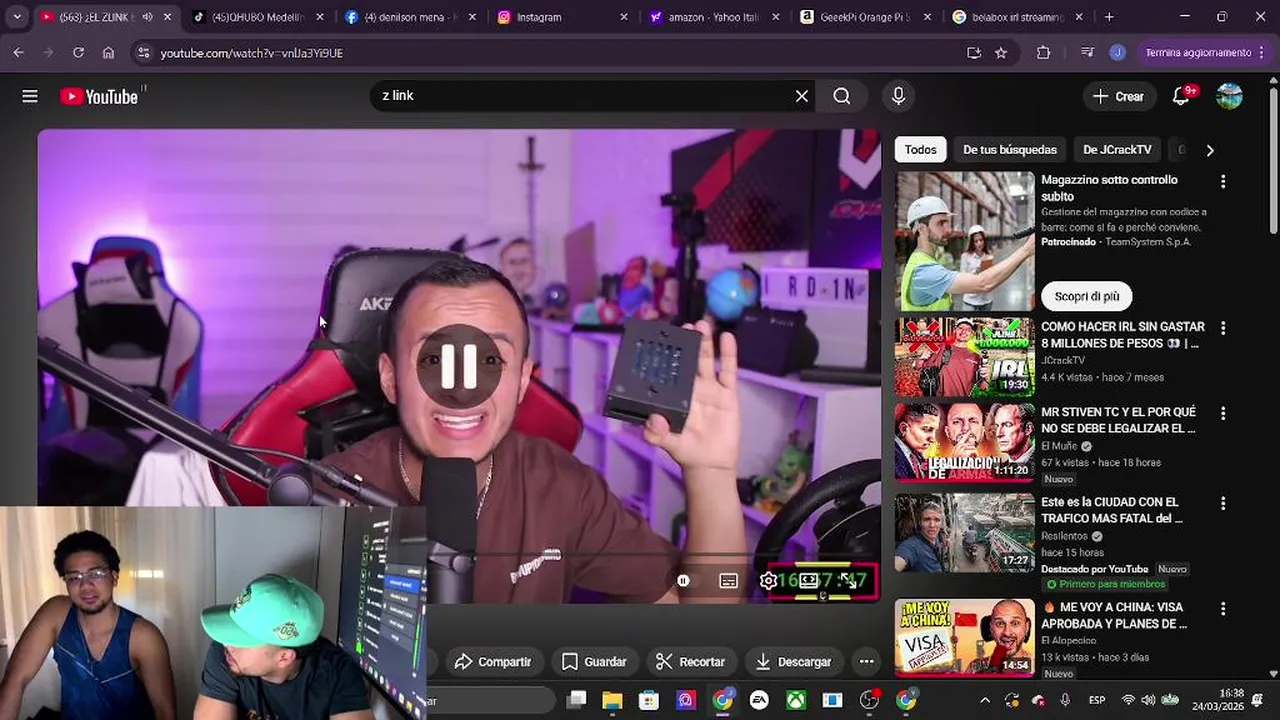Open the Chrome tab search dropdown
This screenshot has height=720, width=1280.
pyautogui.click(x=17, y=17)
